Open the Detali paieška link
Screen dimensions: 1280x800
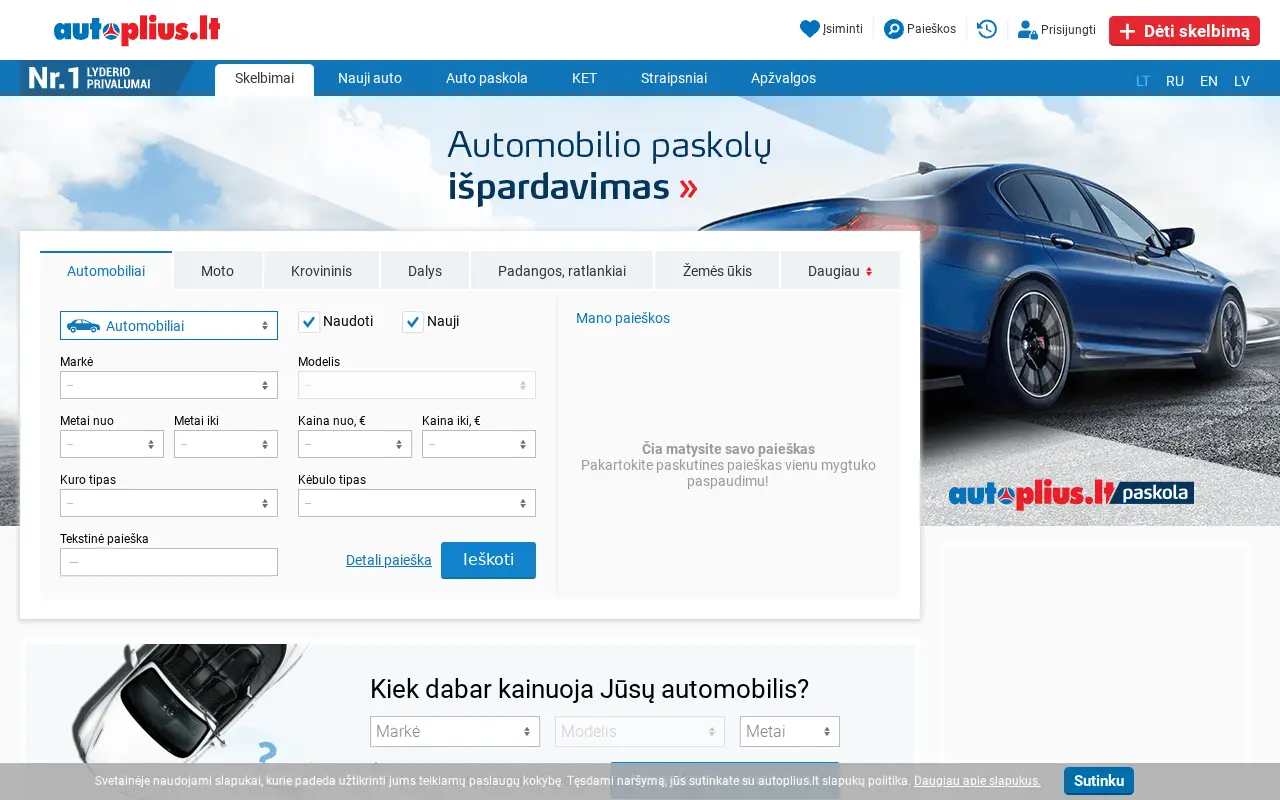[x=389, y=560]
